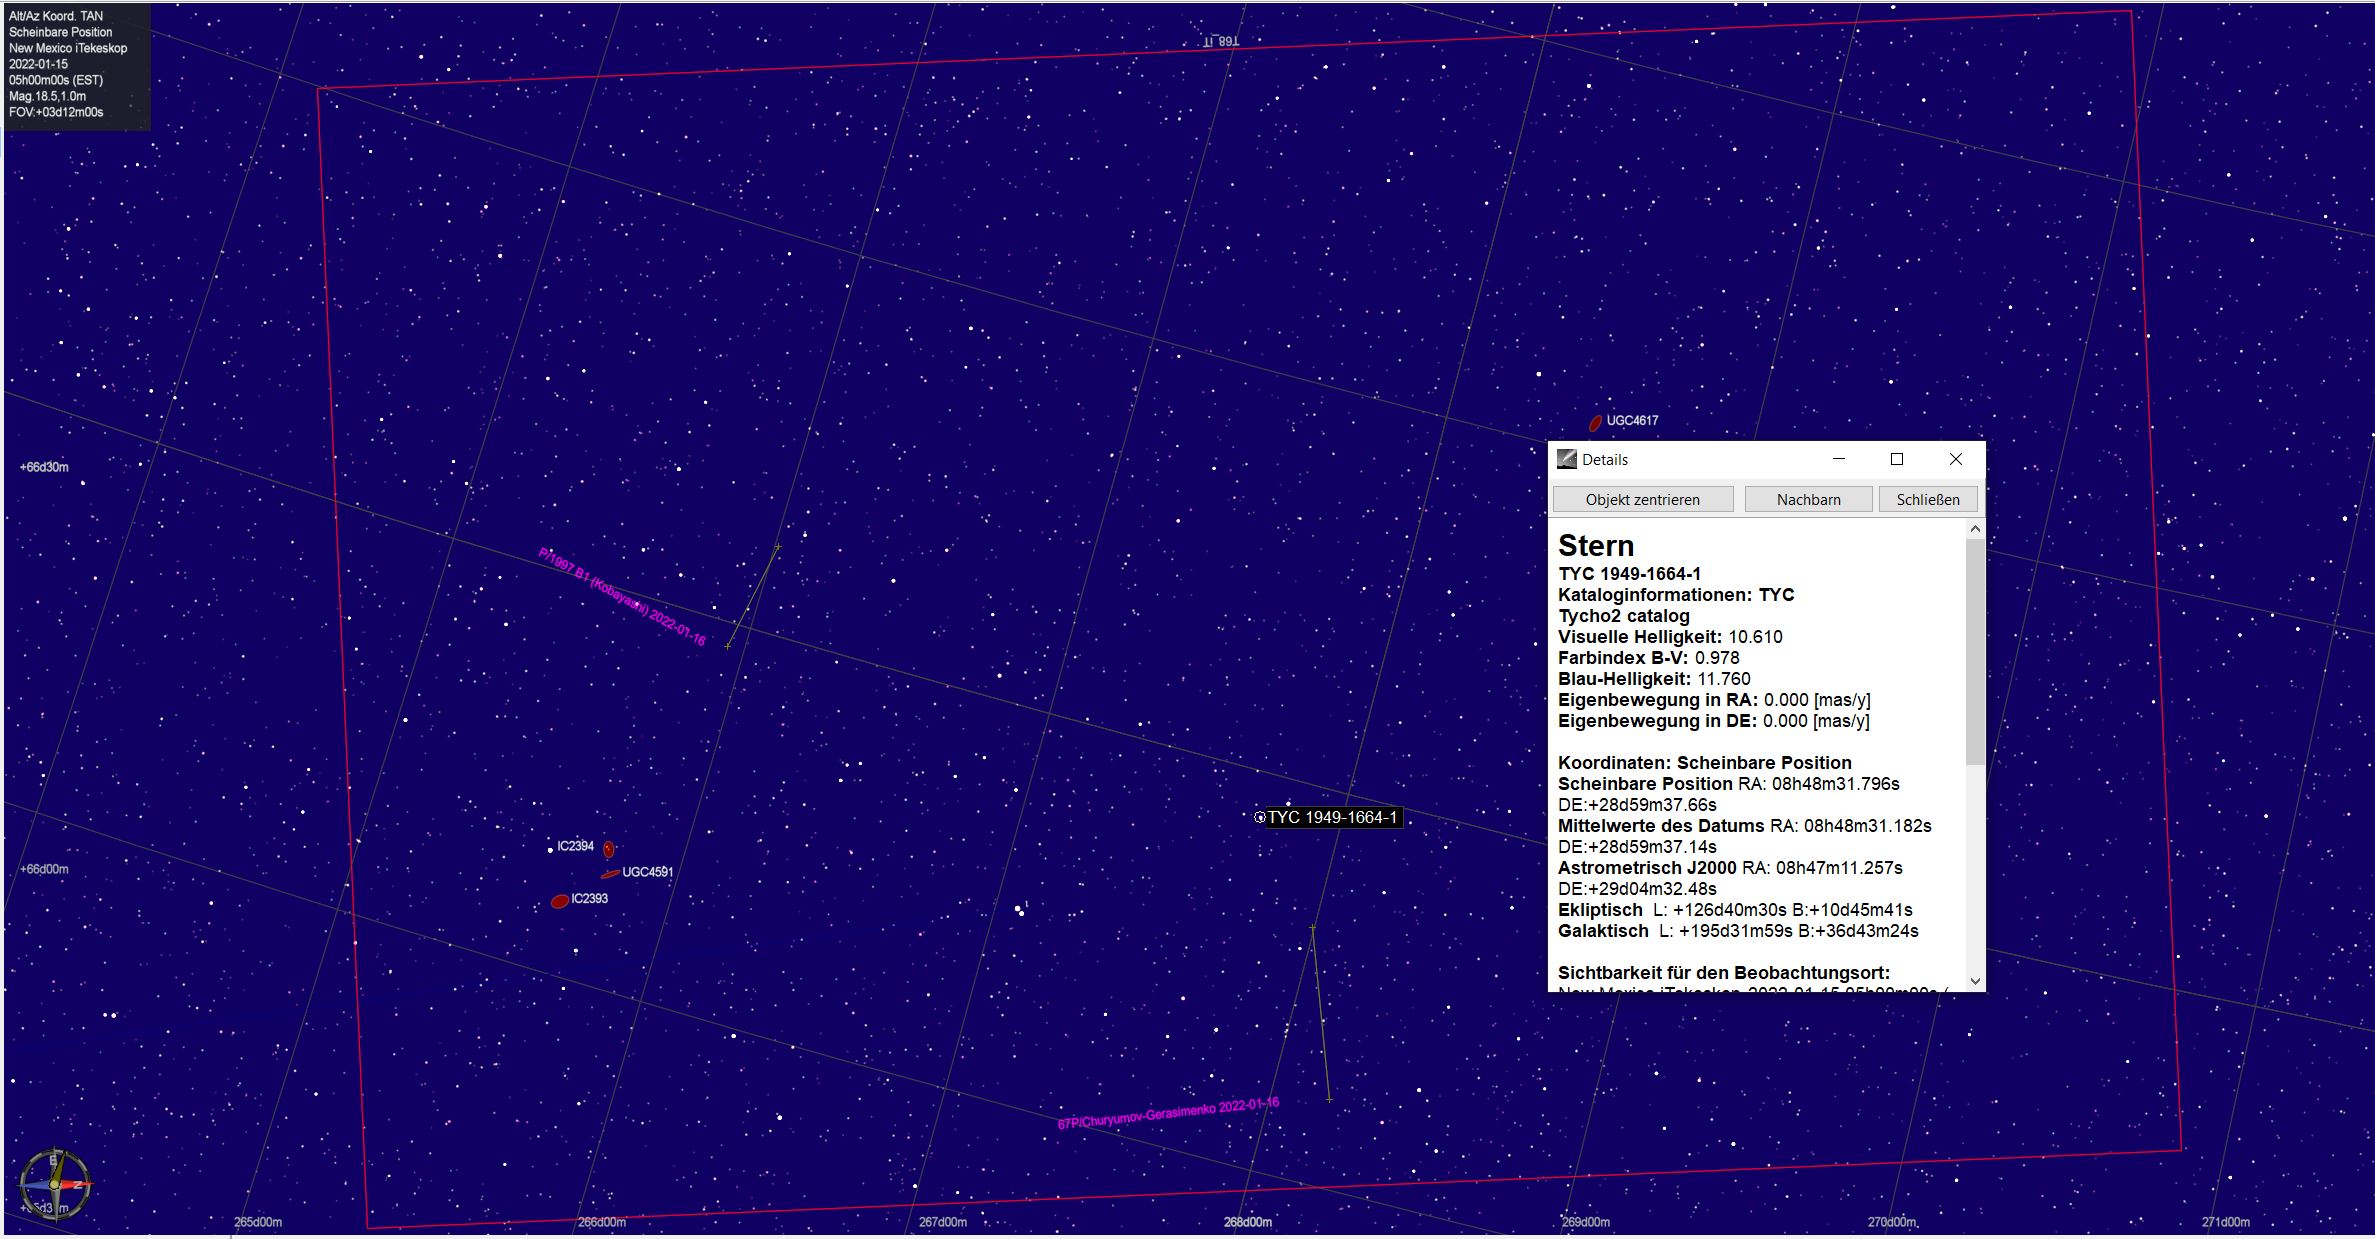Viewport: 2375px width, 1239px height.
Task: Maximize the Details window
Action: click(1897, 459)
